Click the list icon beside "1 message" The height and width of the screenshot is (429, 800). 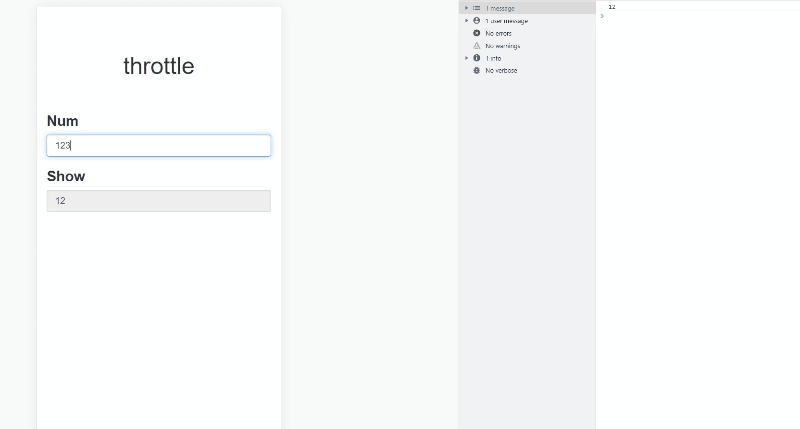tap(477, 8)
